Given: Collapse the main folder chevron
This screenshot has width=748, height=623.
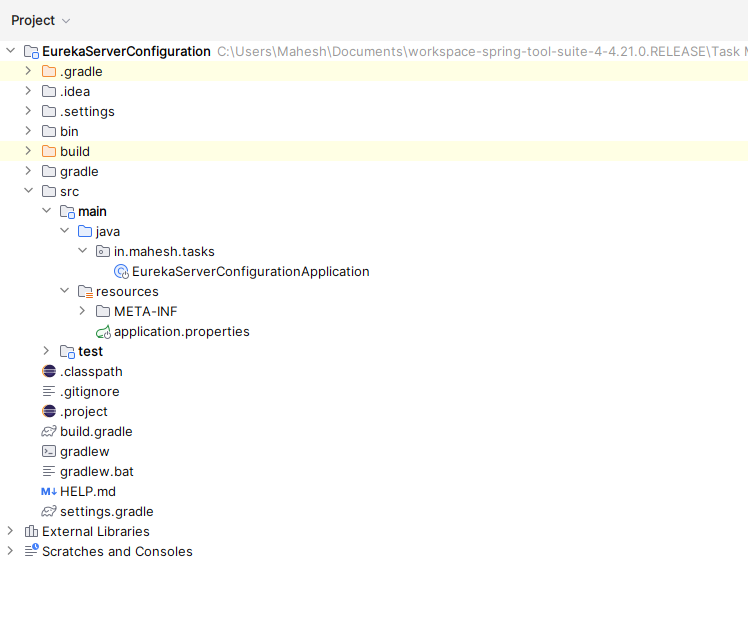Looking at the screenshot, I should pyautogui.click(x=46, y=211).
